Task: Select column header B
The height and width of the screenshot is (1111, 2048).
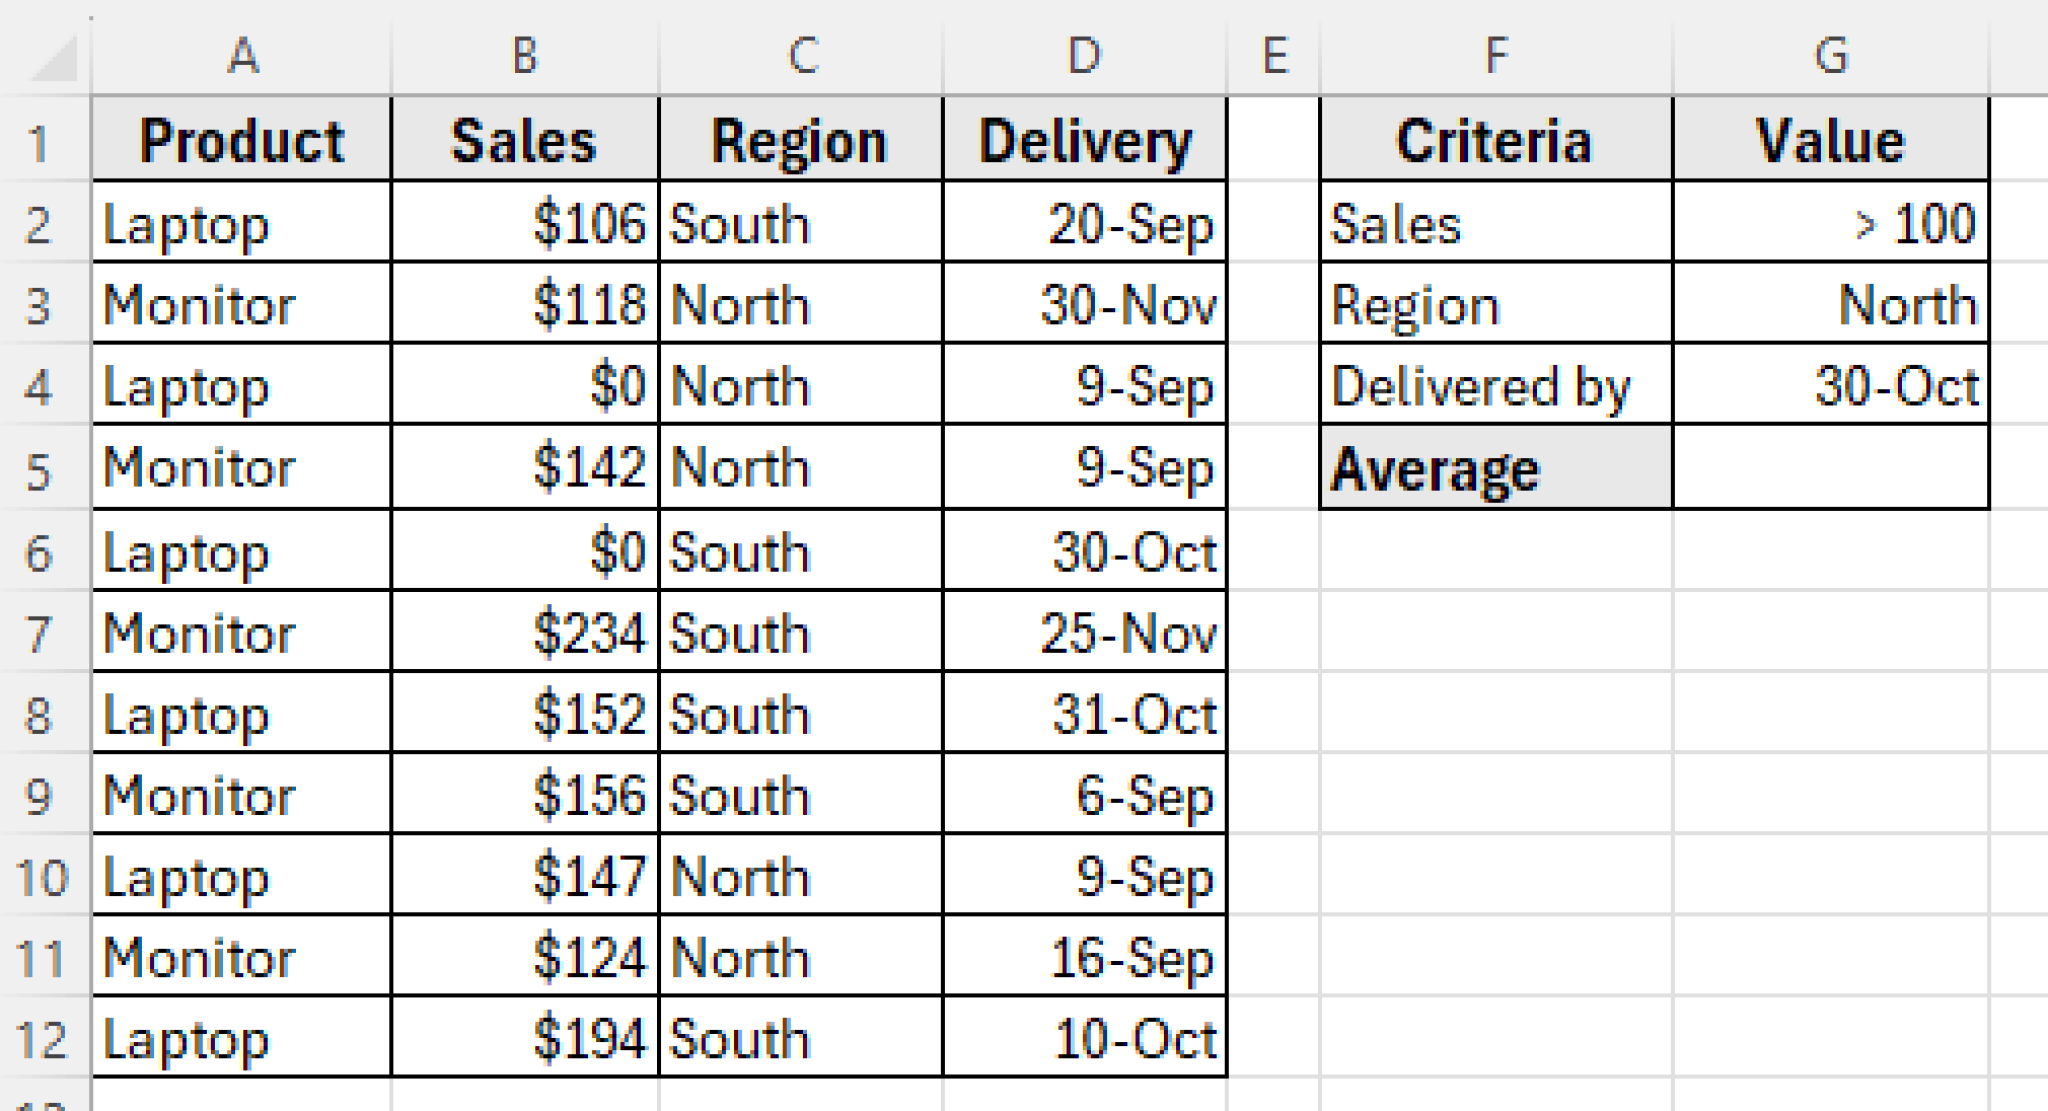Action: coord(523,55)
